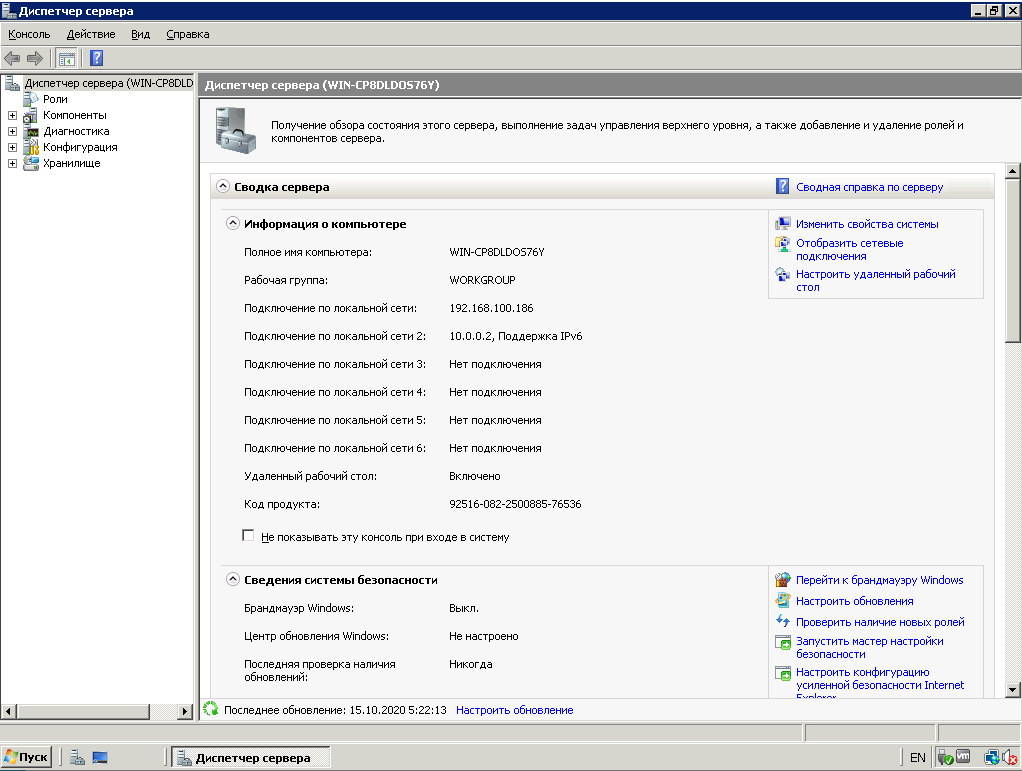Click the Роли tree icon
Screen dimensions: 1022x771
coord(31,99)
